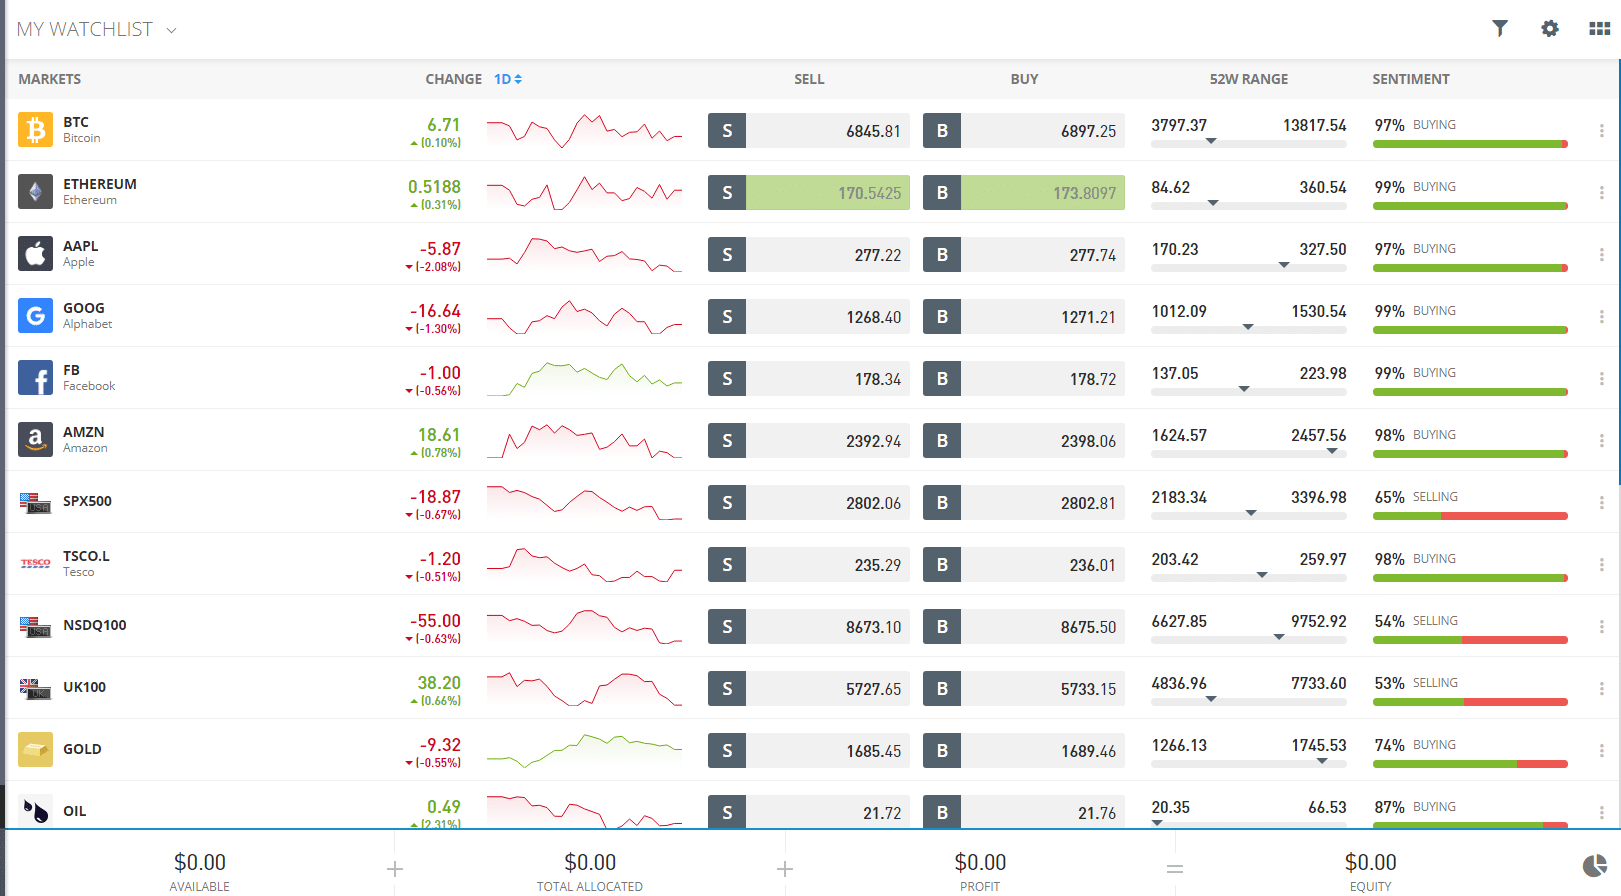Open more options for BTC row

(1601, 131)
